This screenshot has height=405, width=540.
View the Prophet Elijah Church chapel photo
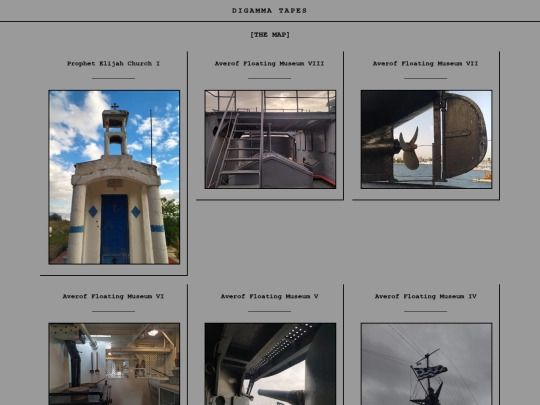pyautogui.click(x=114, y=177)
